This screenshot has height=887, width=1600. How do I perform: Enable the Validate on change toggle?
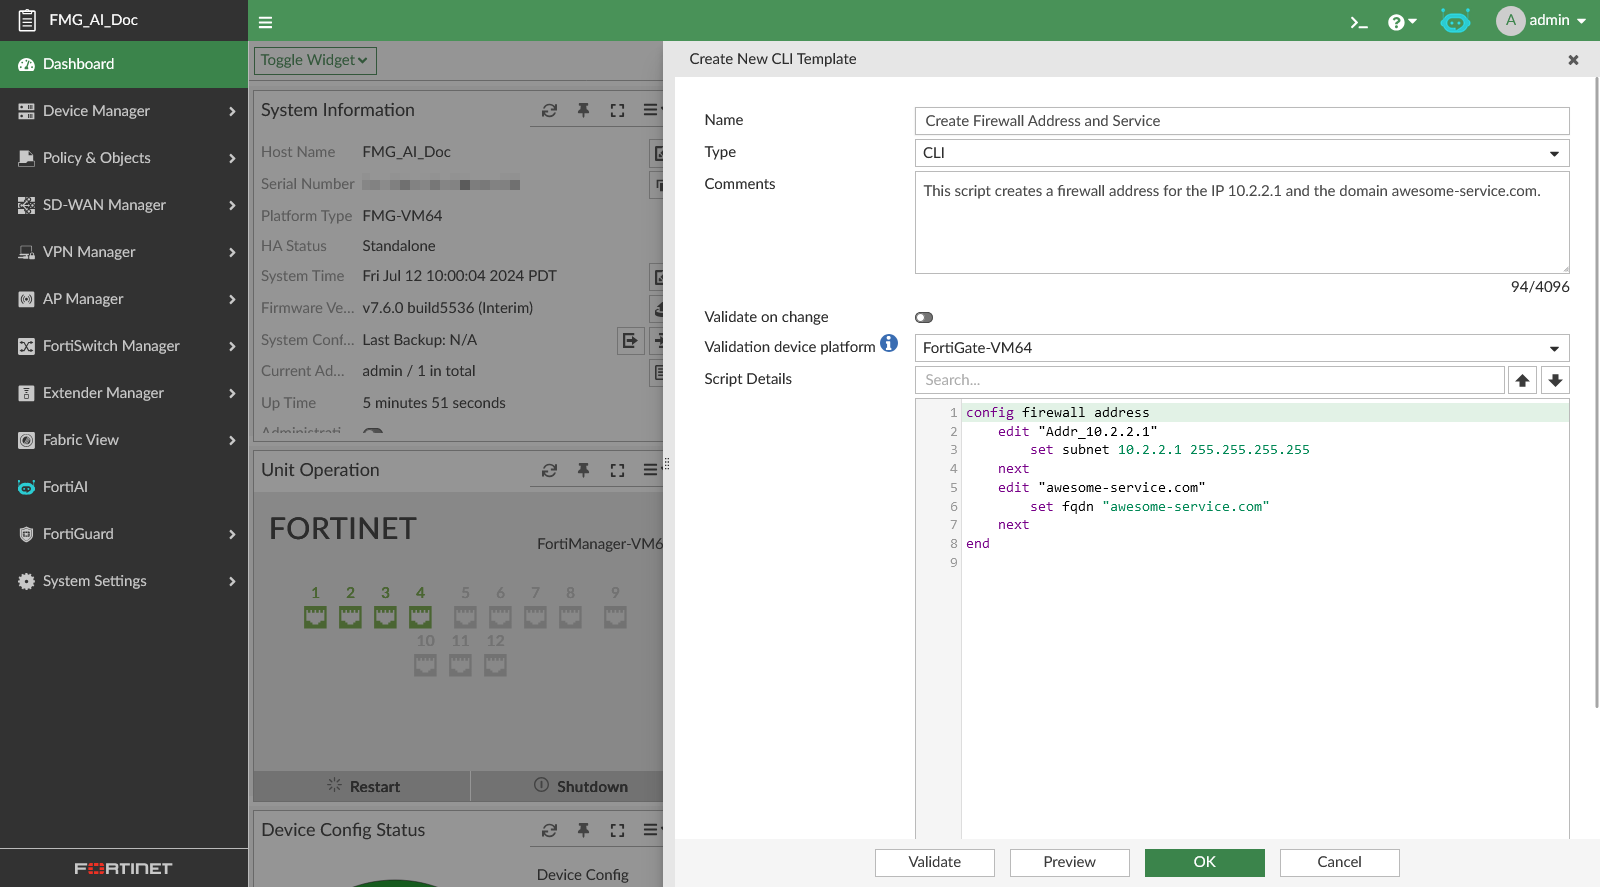pos(924,317)
